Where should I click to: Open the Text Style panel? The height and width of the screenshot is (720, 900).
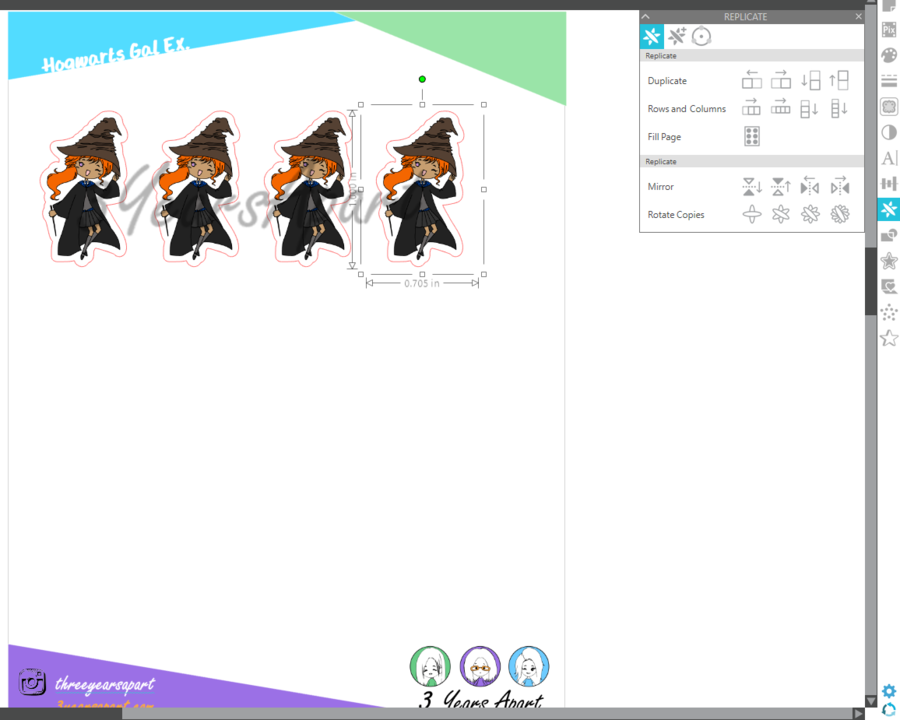[x=889, y=158]
